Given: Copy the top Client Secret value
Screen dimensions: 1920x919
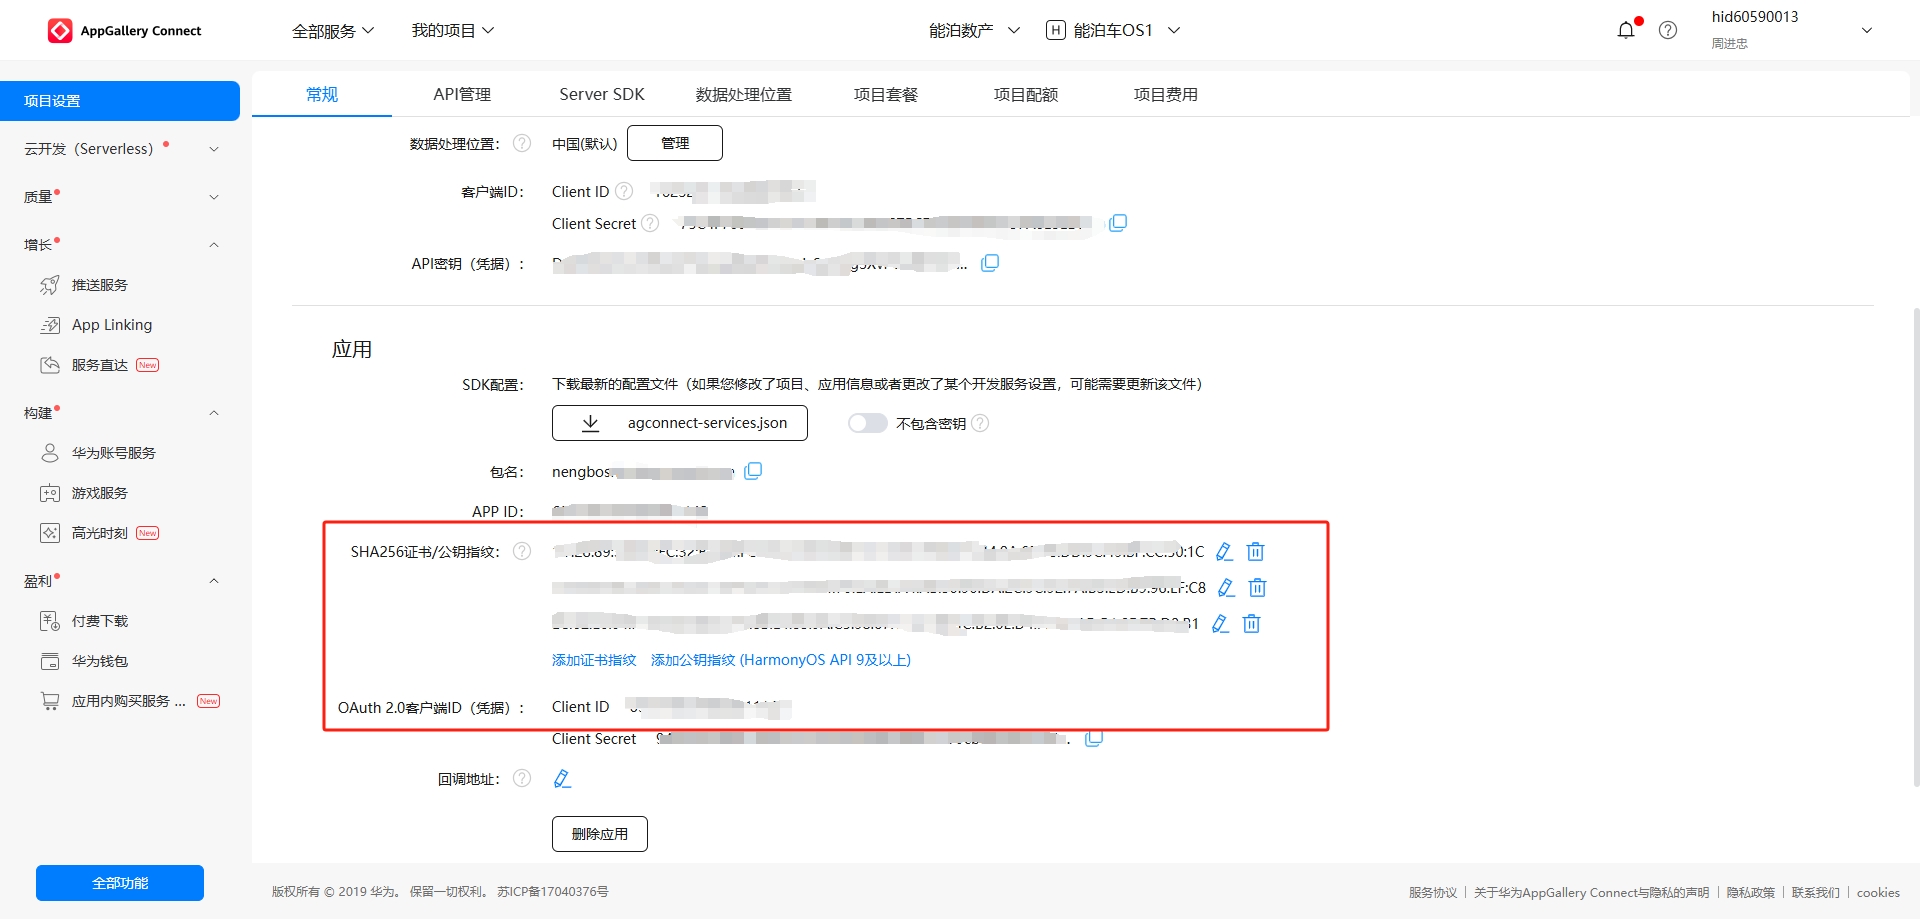Looking at the screenshot, I should 1118,222.
